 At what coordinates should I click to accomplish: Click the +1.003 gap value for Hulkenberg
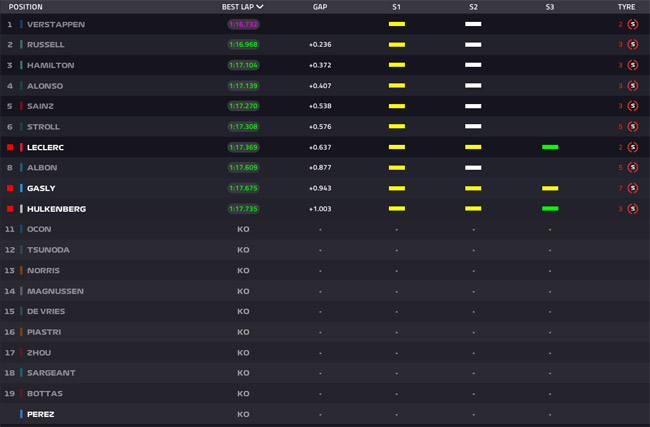pos(320,209)
